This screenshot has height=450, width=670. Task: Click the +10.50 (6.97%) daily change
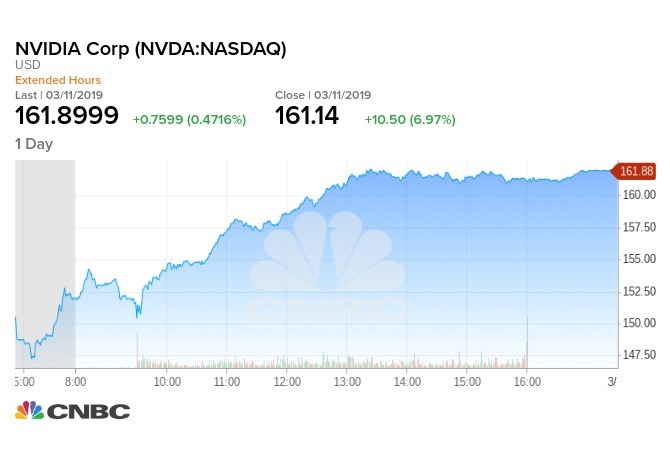point(412,120)
